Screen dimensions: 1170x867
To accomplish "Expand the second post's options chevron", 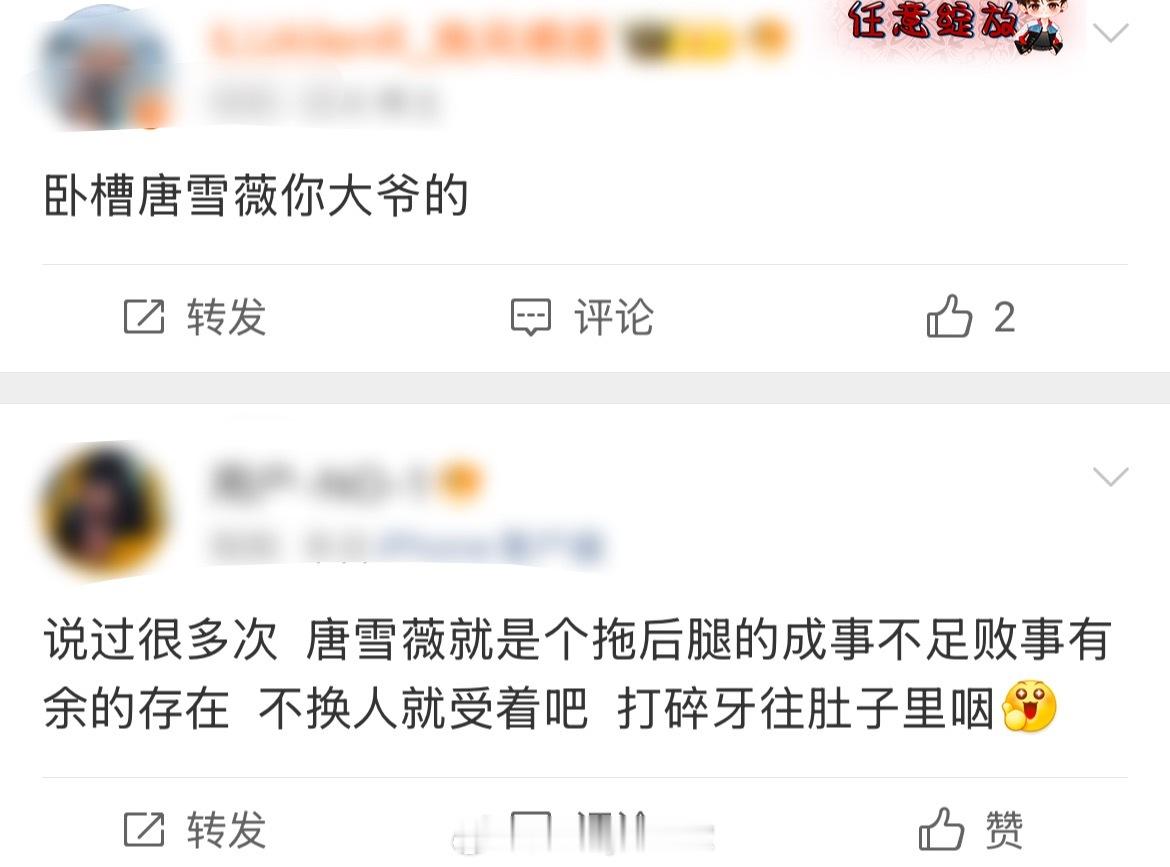I will 1110,476.
